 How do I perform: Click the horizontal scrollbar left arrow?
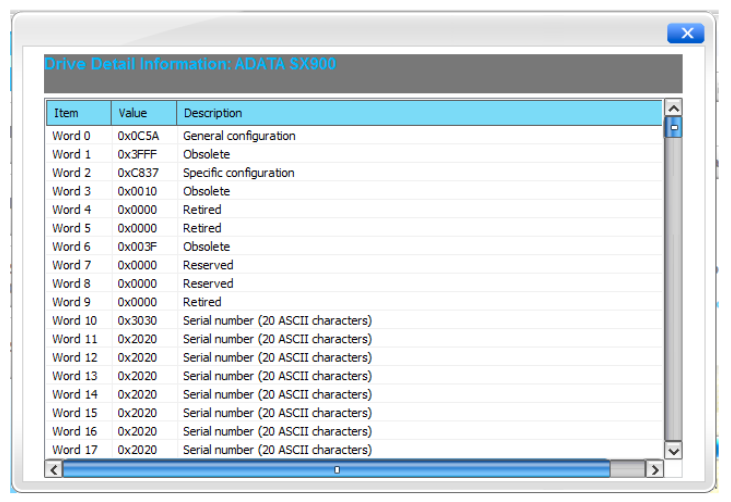[x=54, y=469]
